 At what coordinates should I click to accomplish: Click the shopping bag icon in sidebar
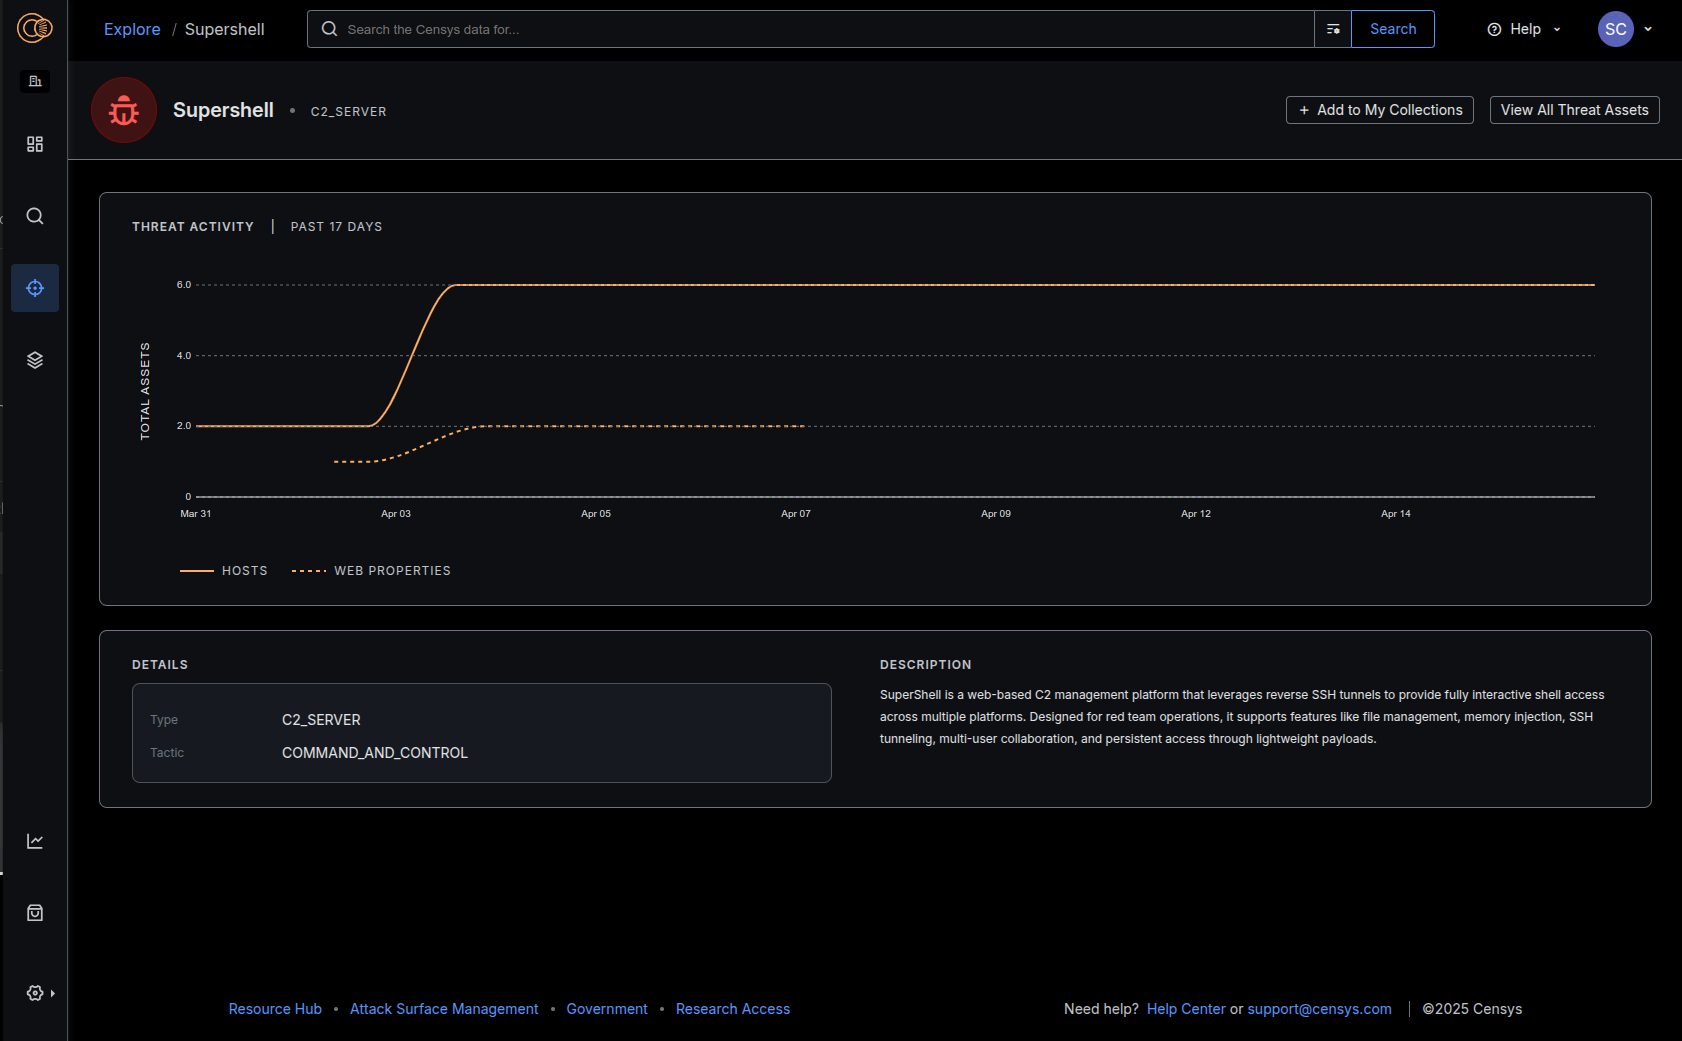point(35,913)
